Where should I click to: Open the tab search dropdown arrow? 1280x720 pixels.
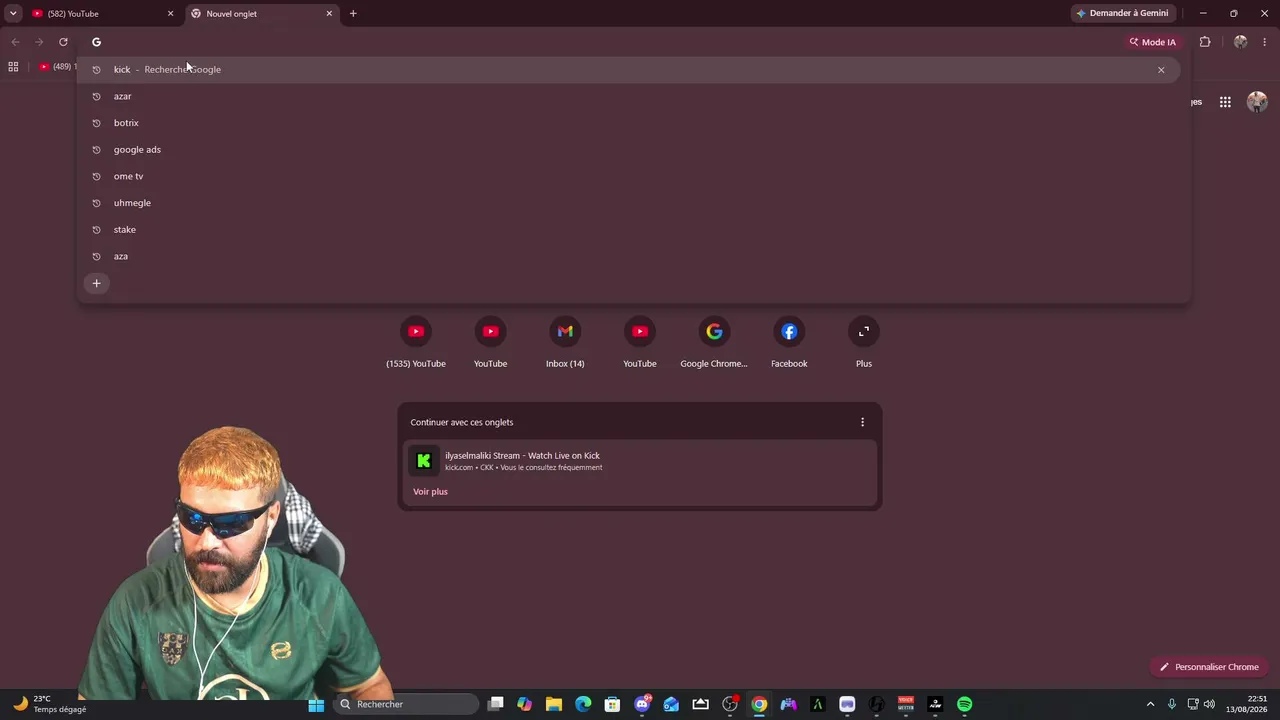coord(13,14)
